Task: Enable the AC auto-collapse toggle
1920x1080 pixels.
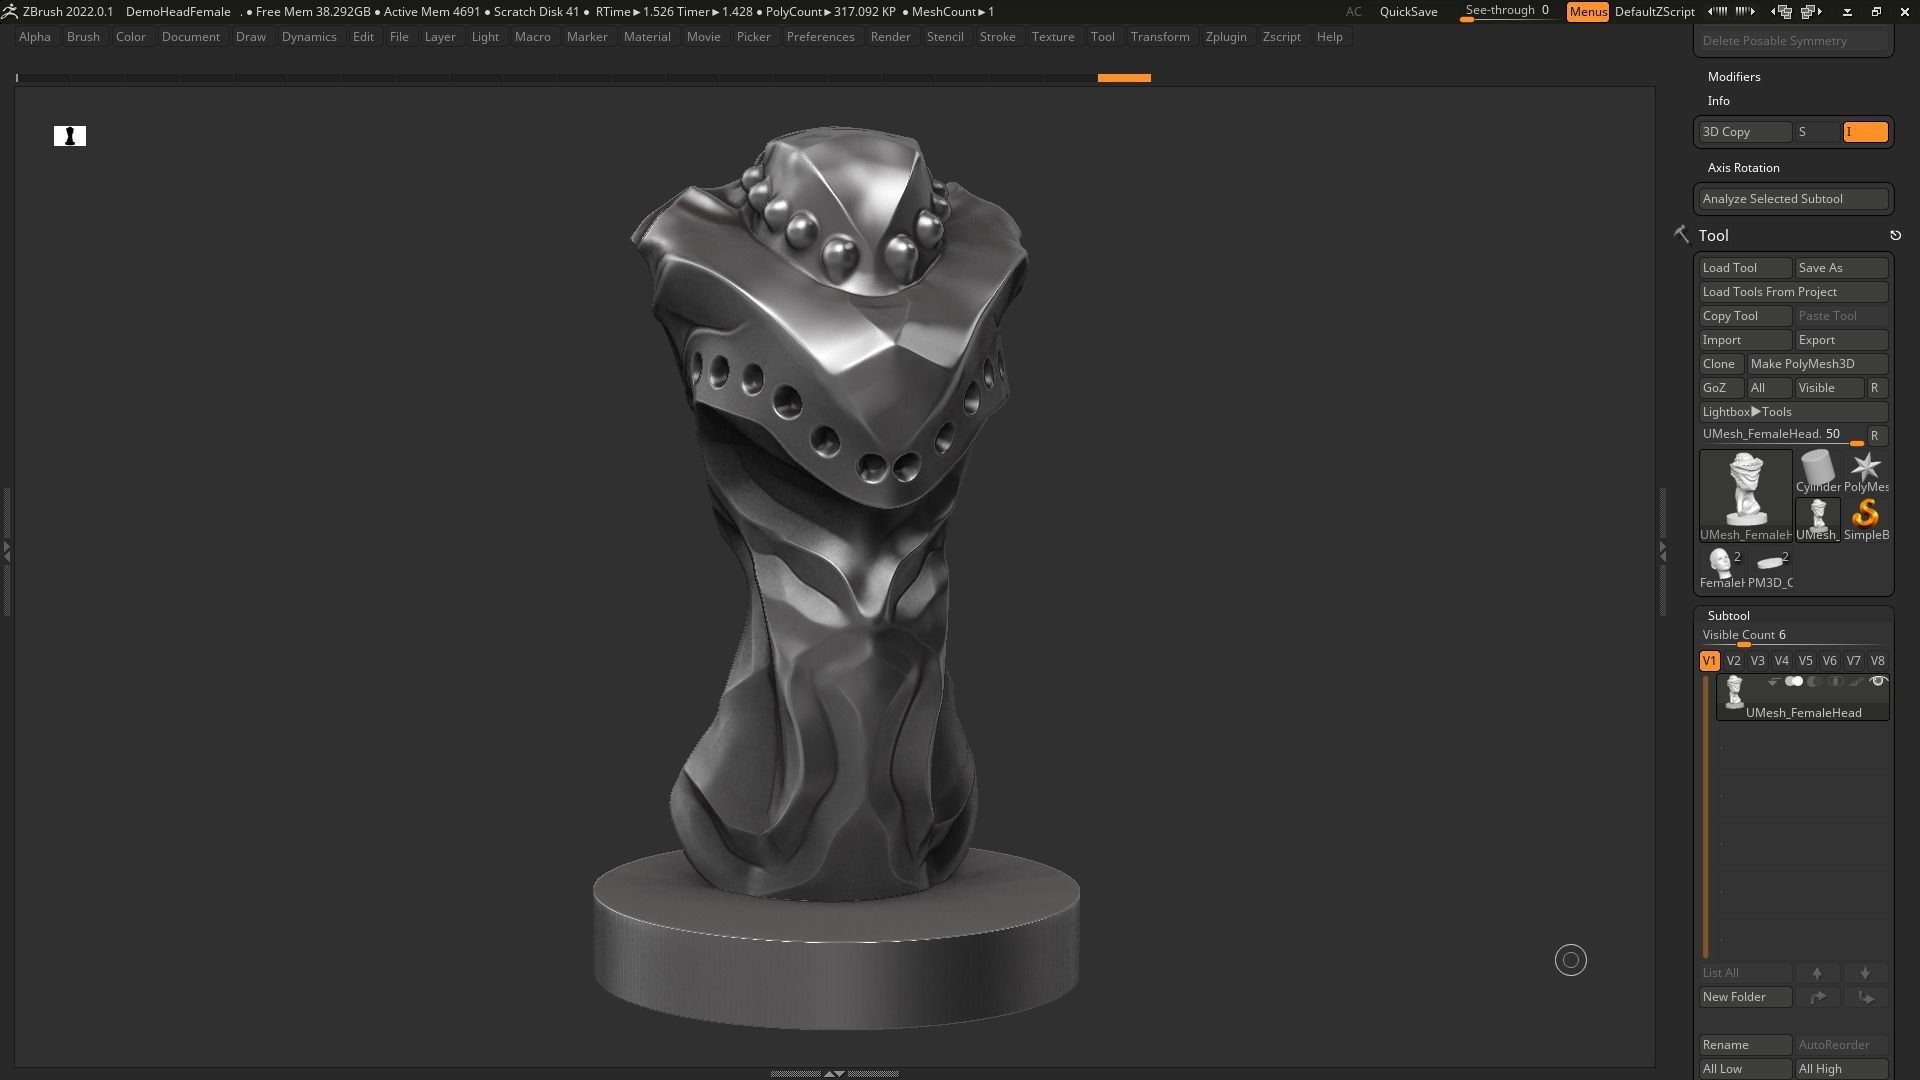Action: click(x=1353, y=12)
